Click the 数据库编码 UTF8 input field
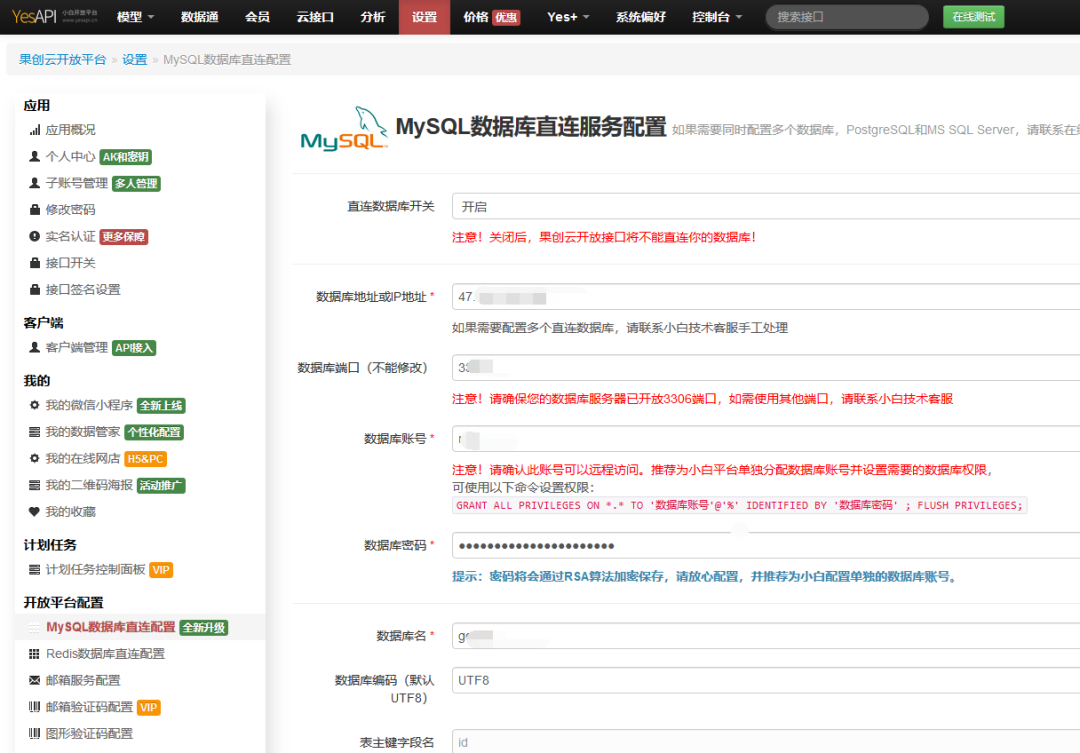Image resolution: width=1080 pixels, height=753 pixels. 766,681
